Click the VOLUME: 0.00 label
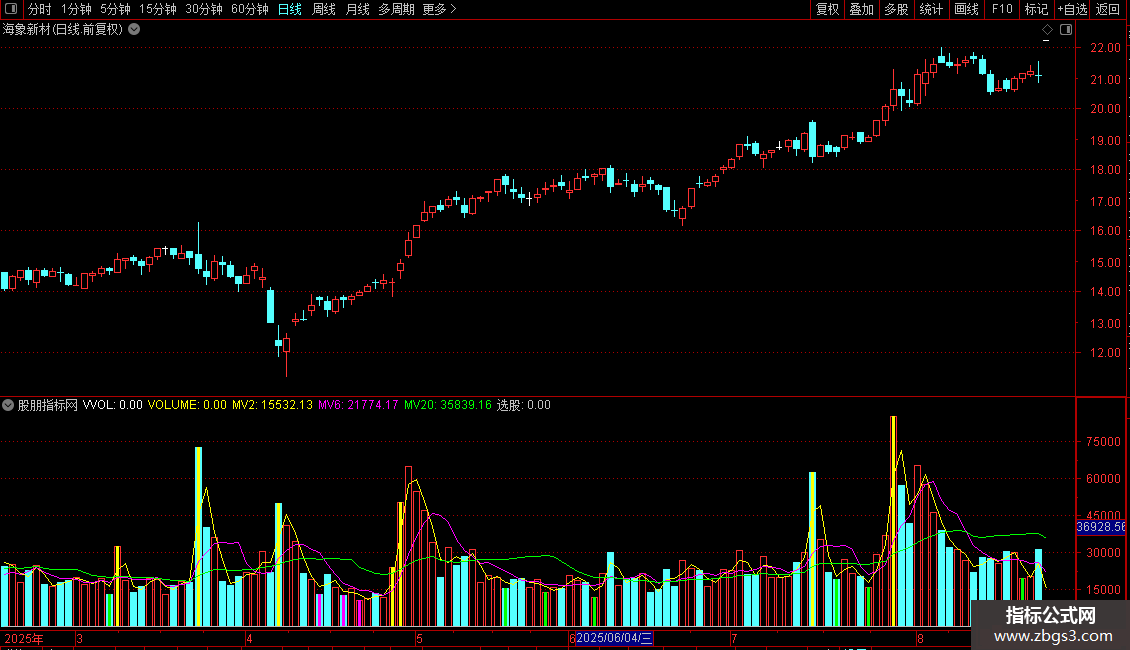Image resolution: width=1130 pixels, height=650 pixels. coord(187,405)
